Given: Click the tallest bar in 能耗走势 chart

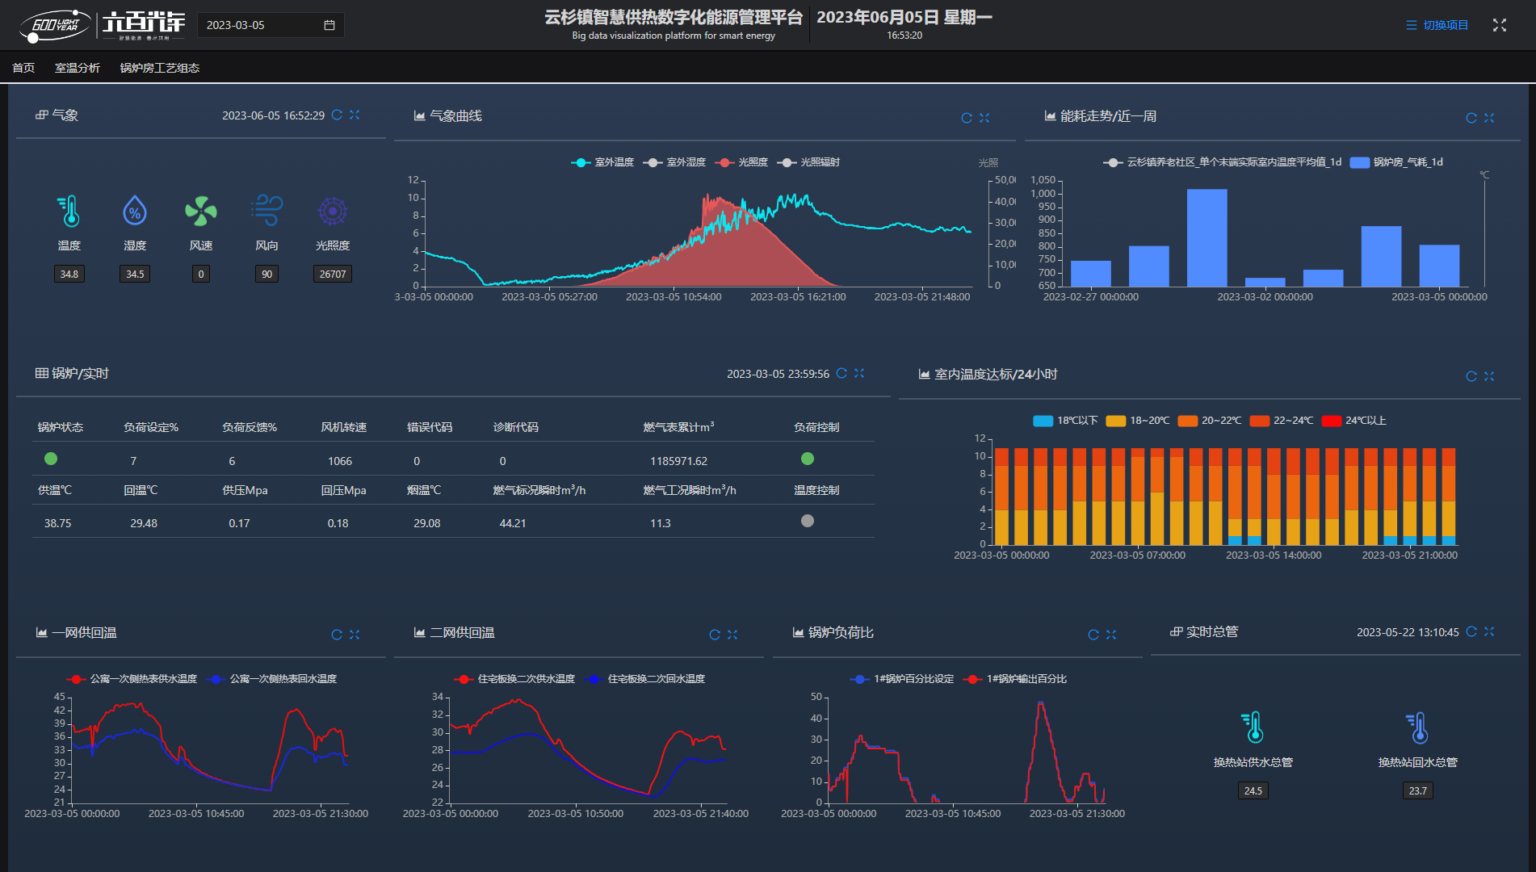Looking at the screenshot, I should tap(1206, 238).
